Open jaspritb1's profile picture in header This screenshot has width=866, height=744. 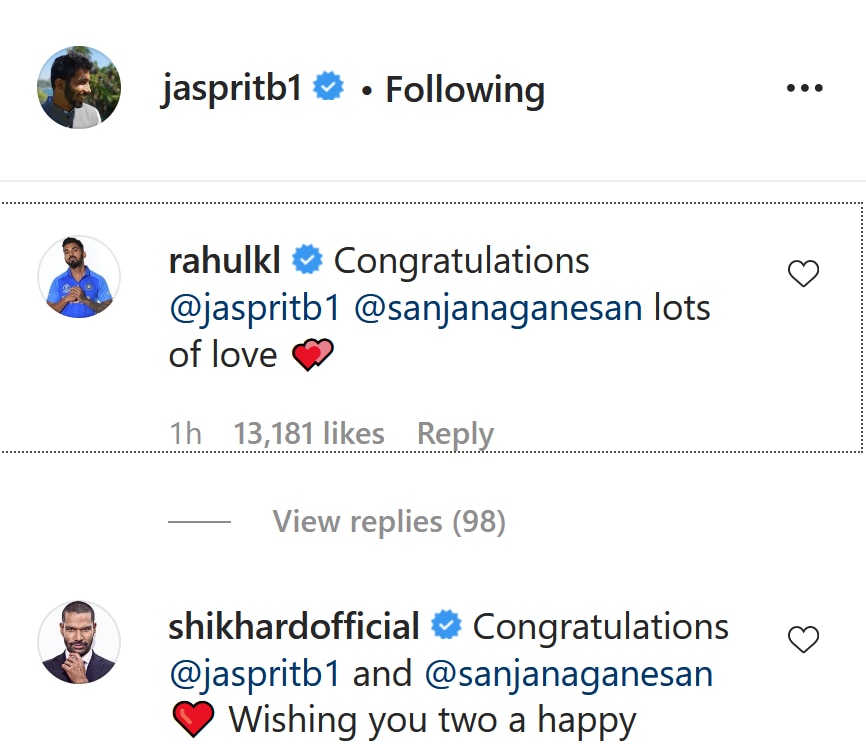[79, 87]
